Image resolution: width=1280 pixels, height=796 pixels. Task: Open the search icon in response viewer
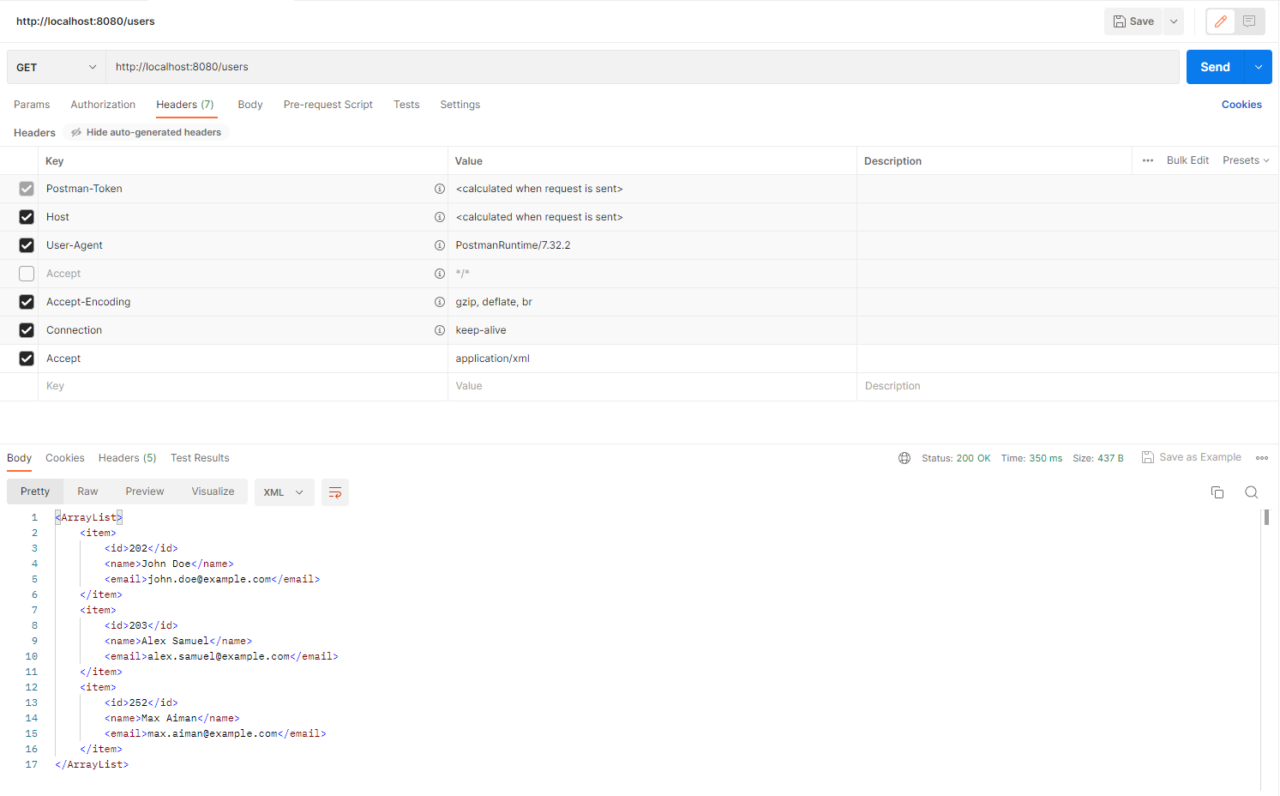(x=1251, y=492)
